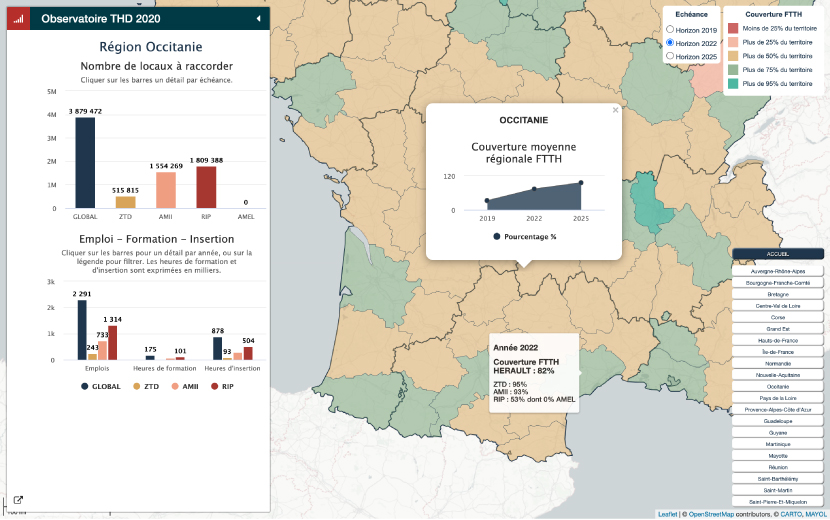Image resolution: width=830 pixels, height=520 pixels.
Task: Choose Bretagne from the region list
Action: click(x=777, y=295)
